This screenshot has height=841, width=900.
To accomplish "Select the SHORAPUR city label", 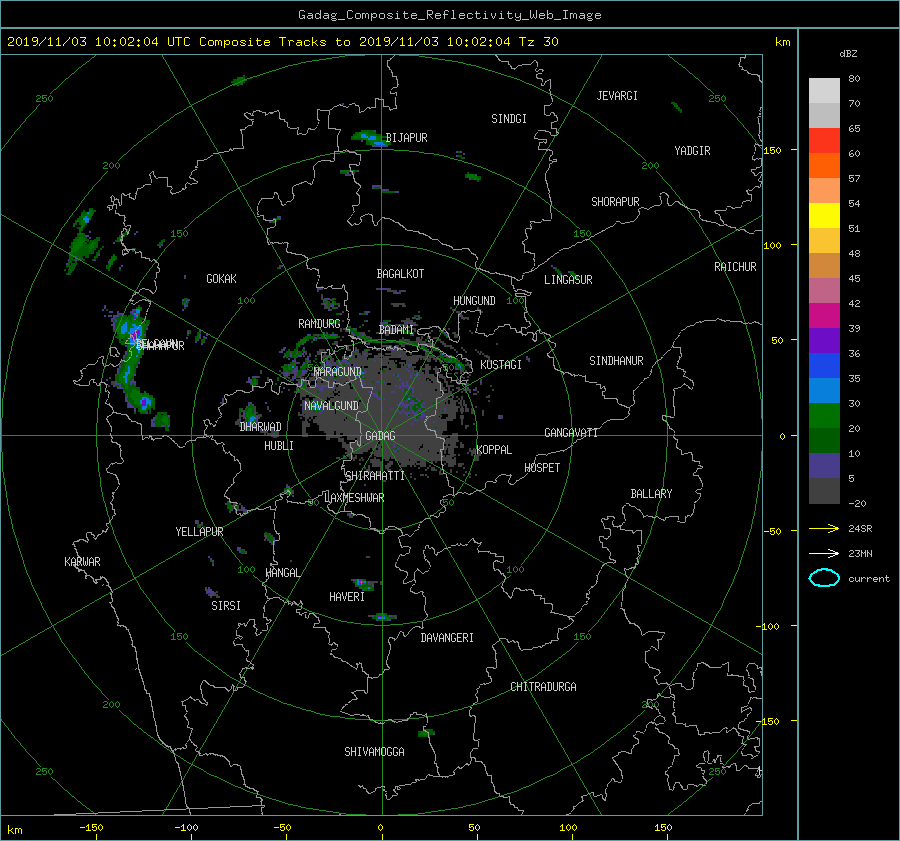I will coord(615,202).
